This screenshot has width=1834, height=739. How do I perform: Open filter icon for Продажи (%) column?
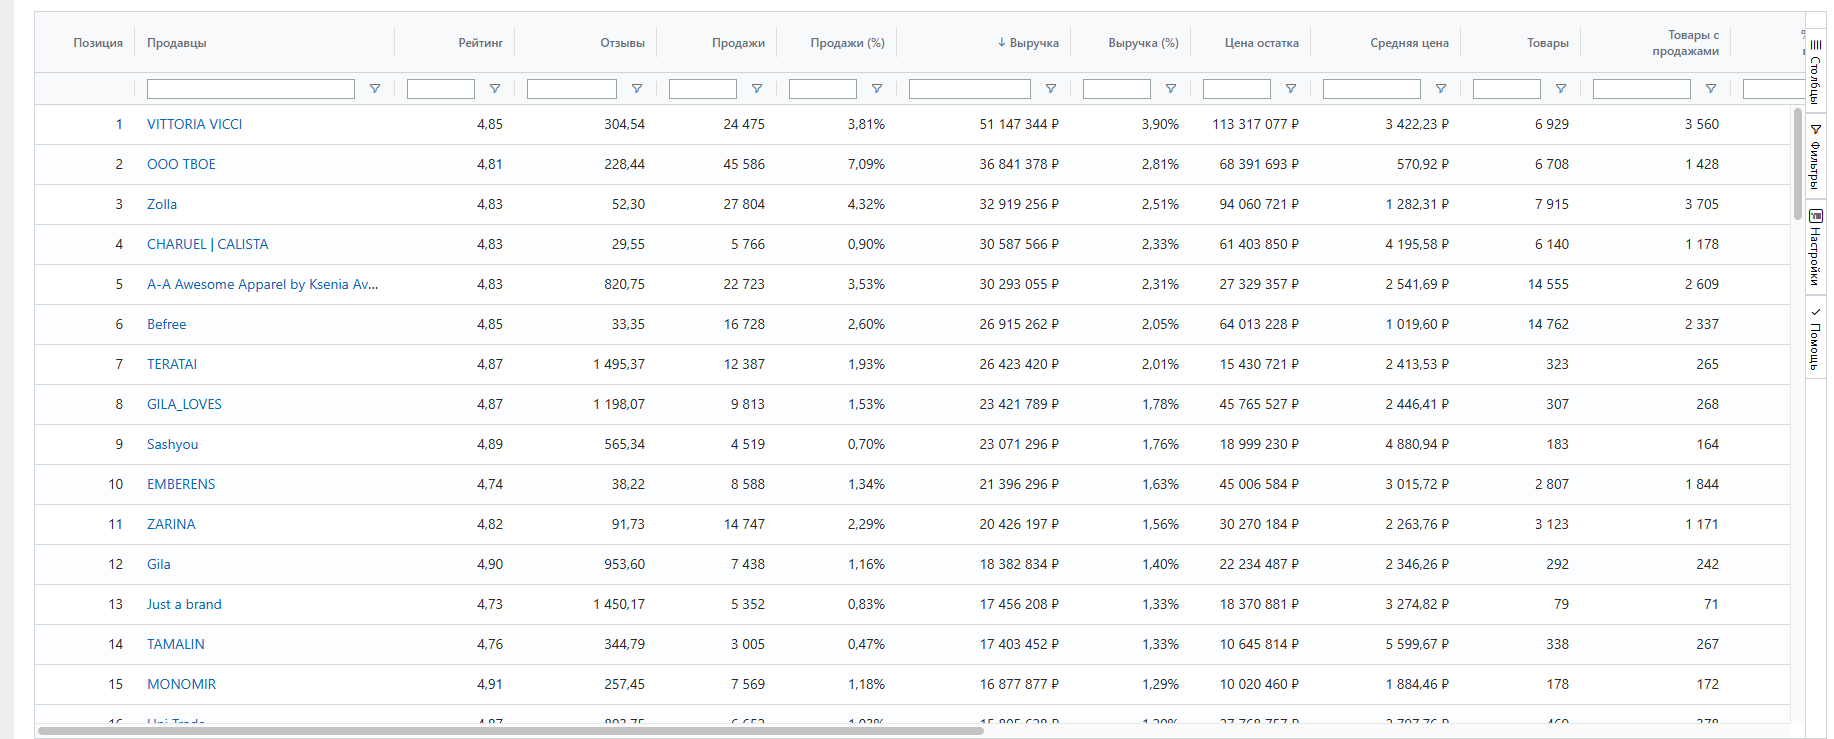tap(877, 89)
